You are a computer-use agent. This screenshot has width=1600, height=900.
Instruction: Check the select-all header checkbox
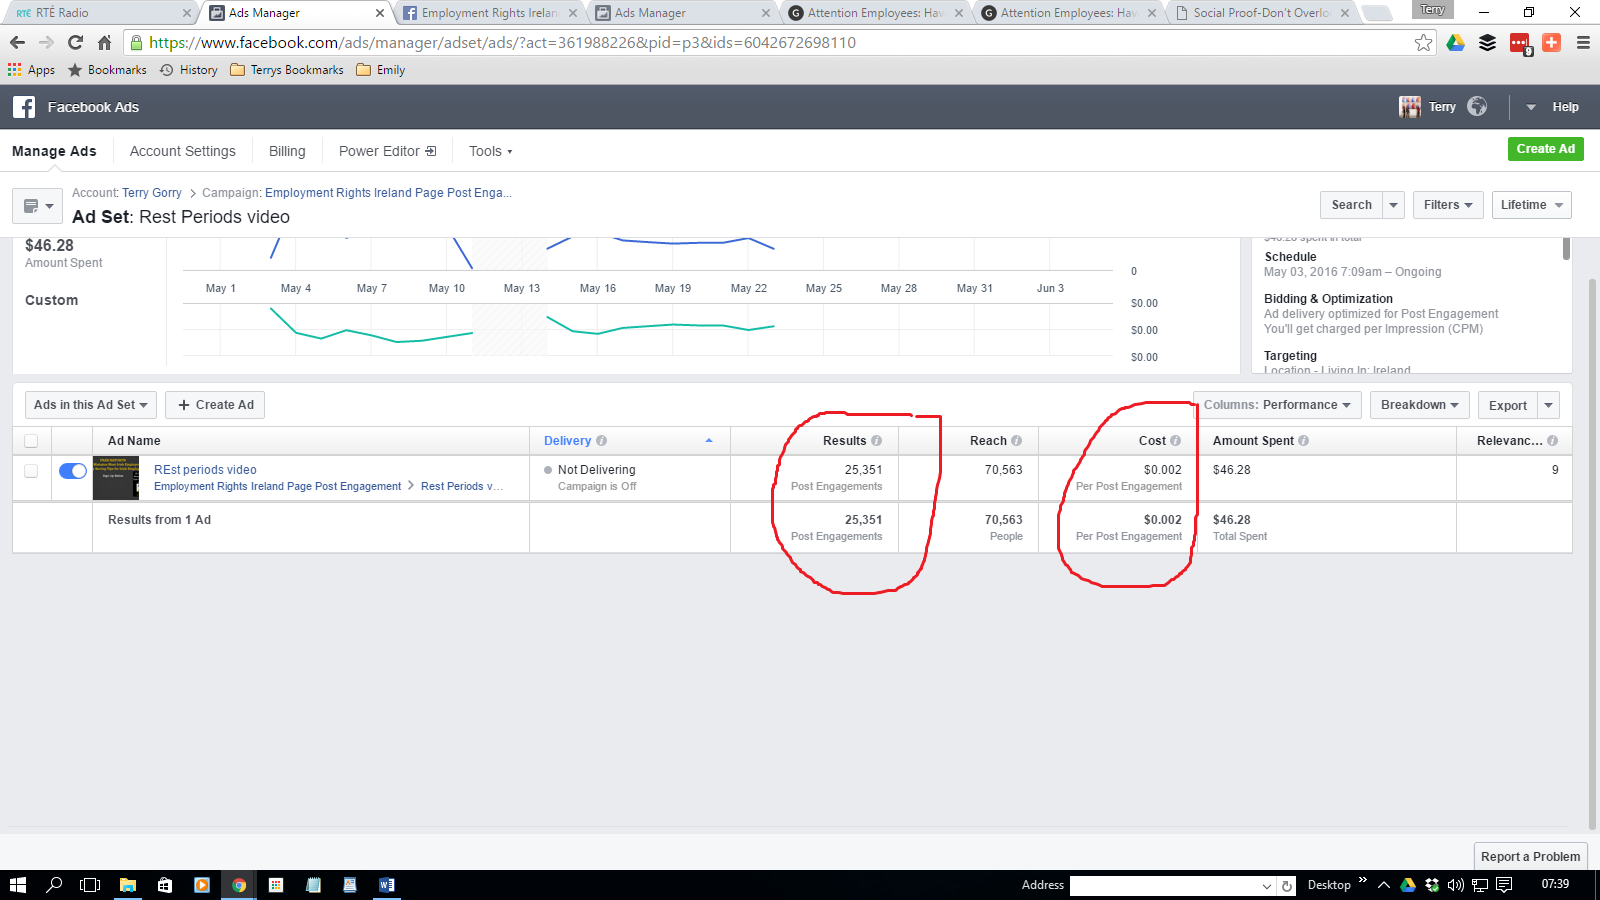click(x=31, y=441)
